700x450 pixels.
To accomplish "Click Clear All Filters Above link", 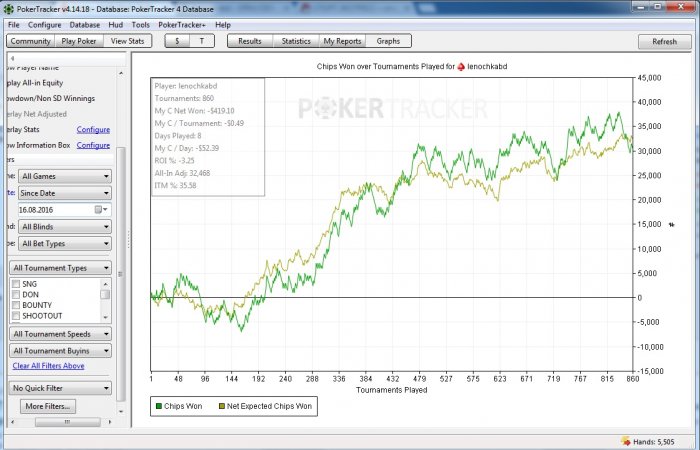I will (48, 366).
